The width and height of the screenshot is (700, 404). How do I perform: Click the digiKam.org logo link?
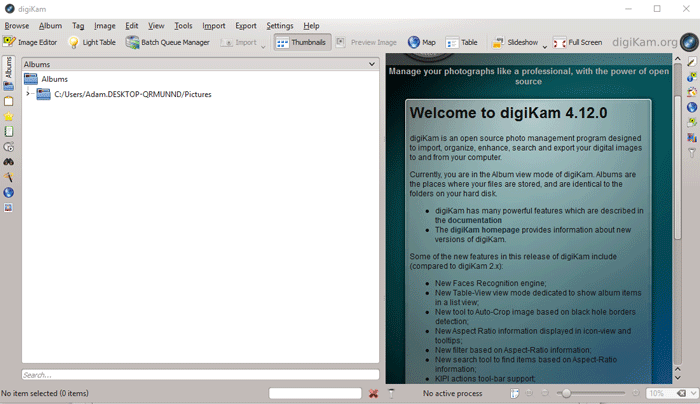[x=645, y=42]
